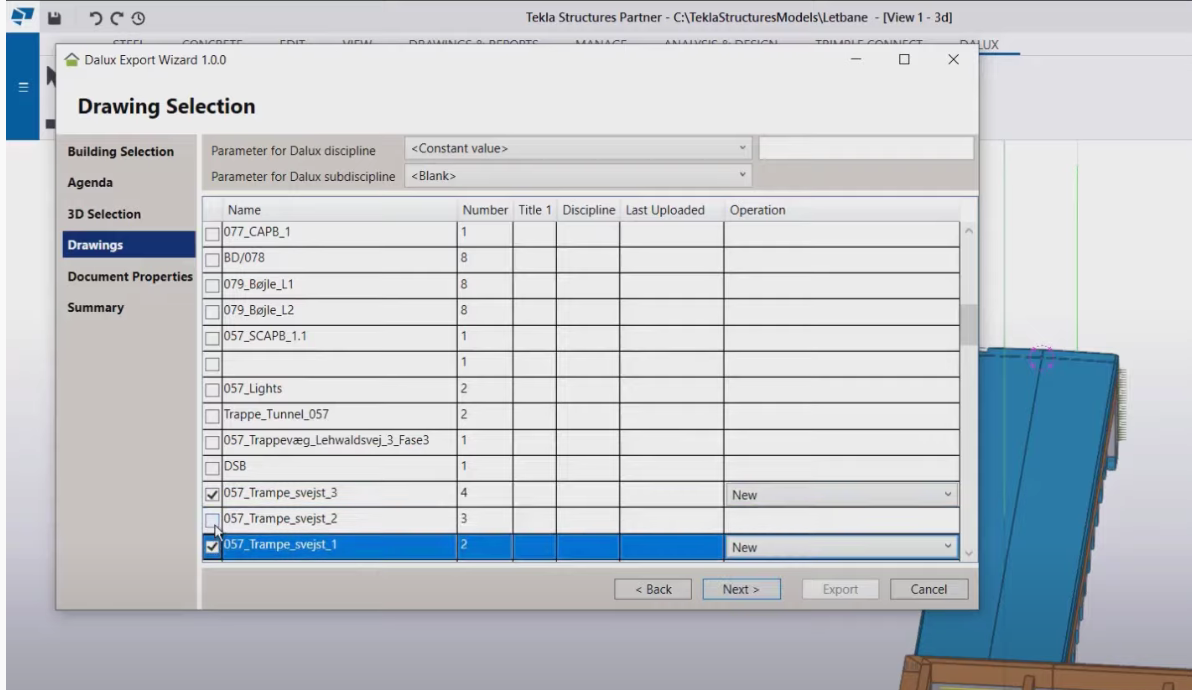Click the Redo arrow icon
Viewport: 1192px width, 690px height.
(x=116, y=18)
